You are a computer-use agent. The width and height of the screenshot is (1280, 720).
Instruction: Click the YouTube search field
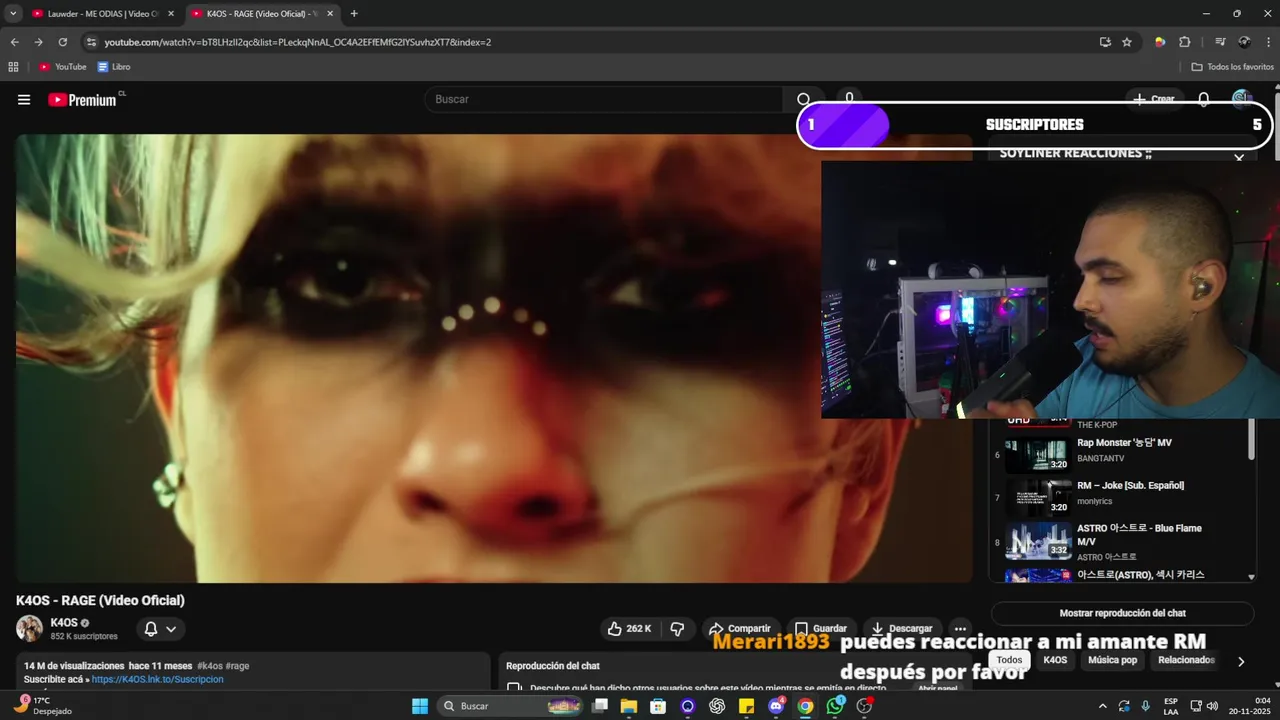pos(604,99)
